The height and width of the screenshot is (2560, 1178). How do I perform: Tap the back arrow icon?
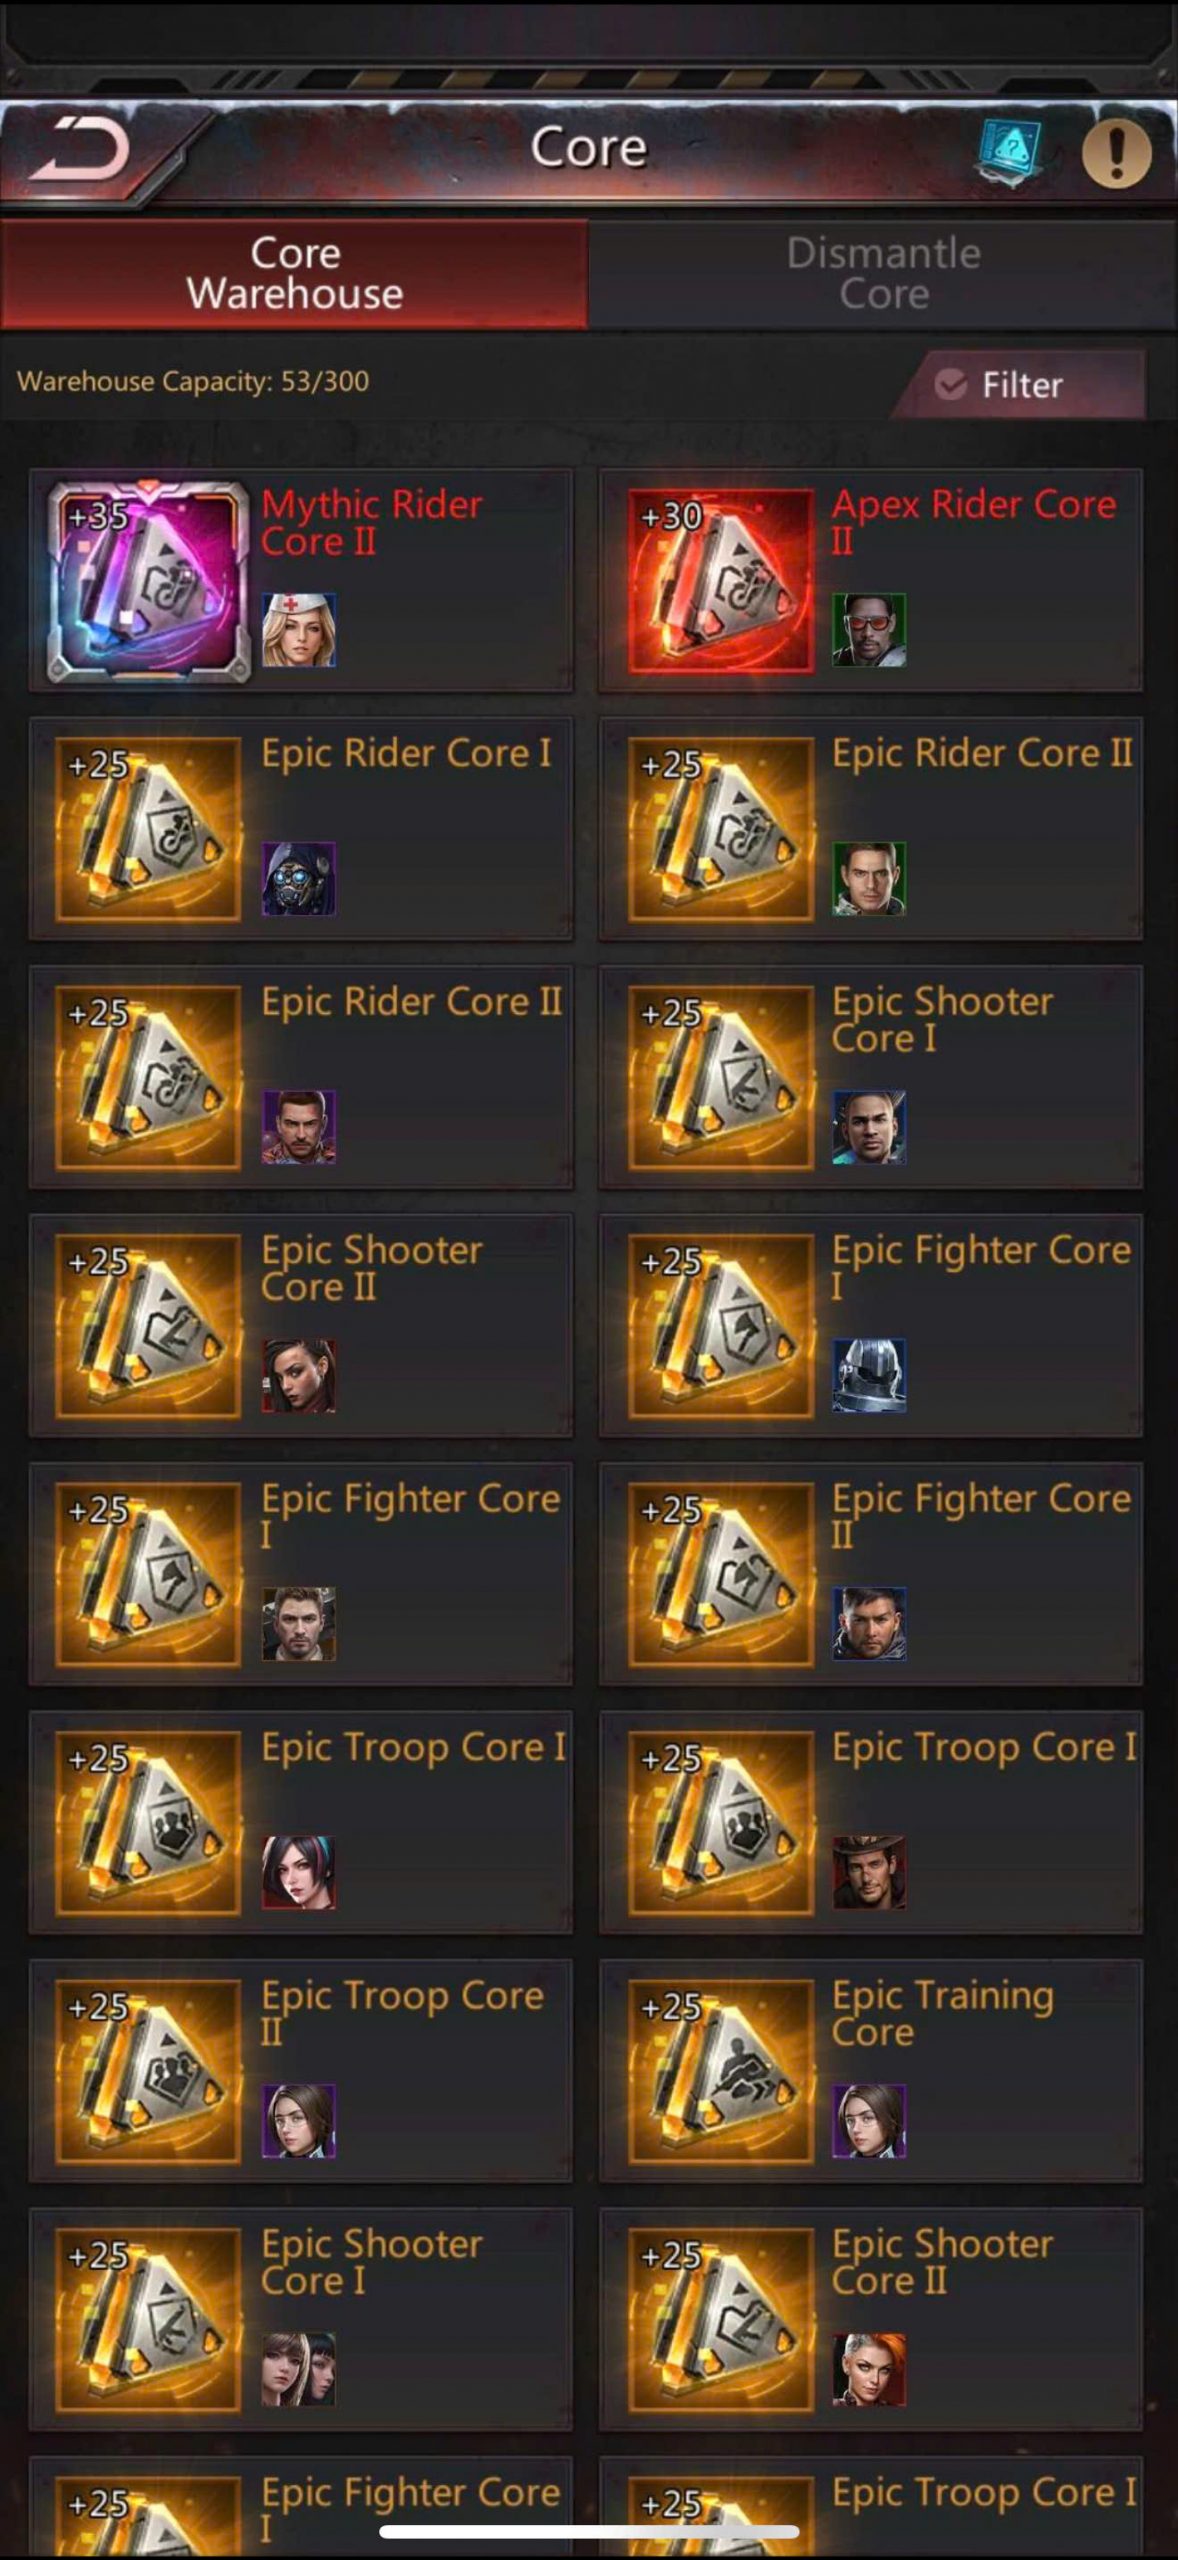tap(80, 150)
